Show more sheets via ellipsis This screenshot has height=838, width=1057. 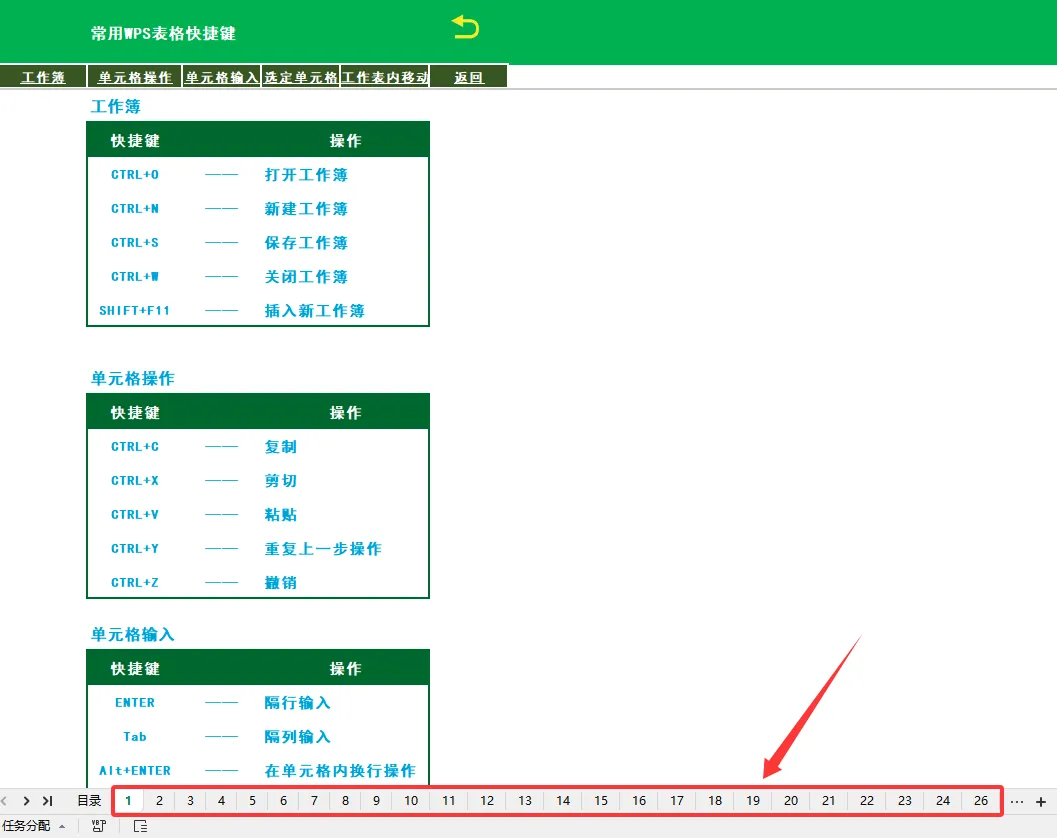tap(1017, 802)
